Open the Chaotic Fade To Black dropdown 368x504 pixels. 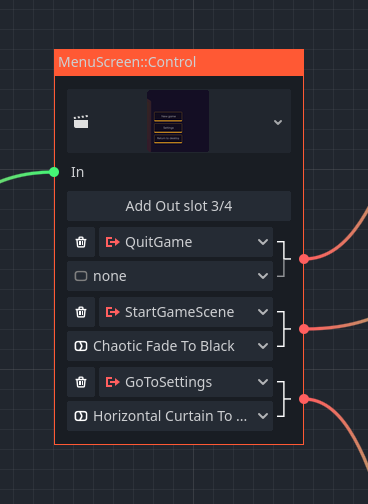coord(170,346)
